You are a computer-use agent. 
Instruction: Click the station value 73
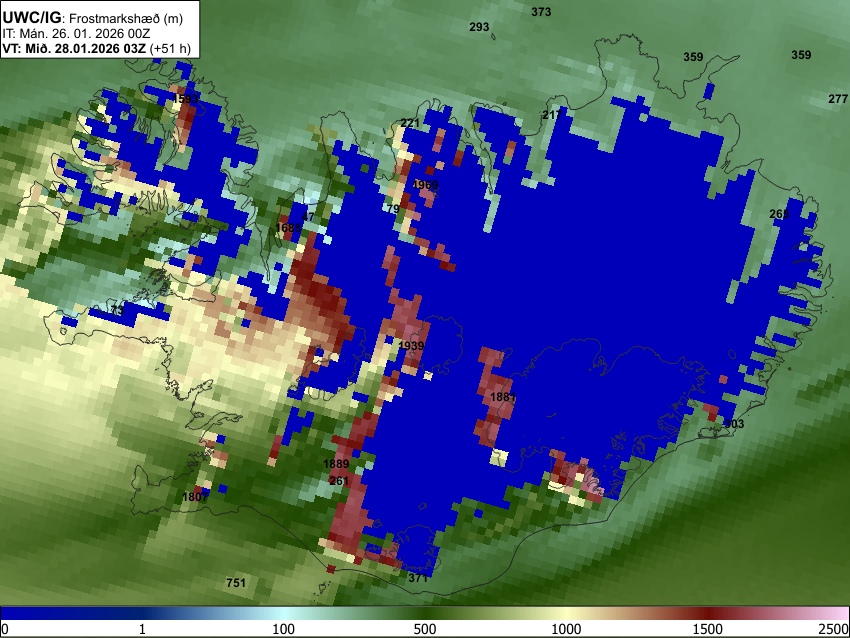click(117, 311)
